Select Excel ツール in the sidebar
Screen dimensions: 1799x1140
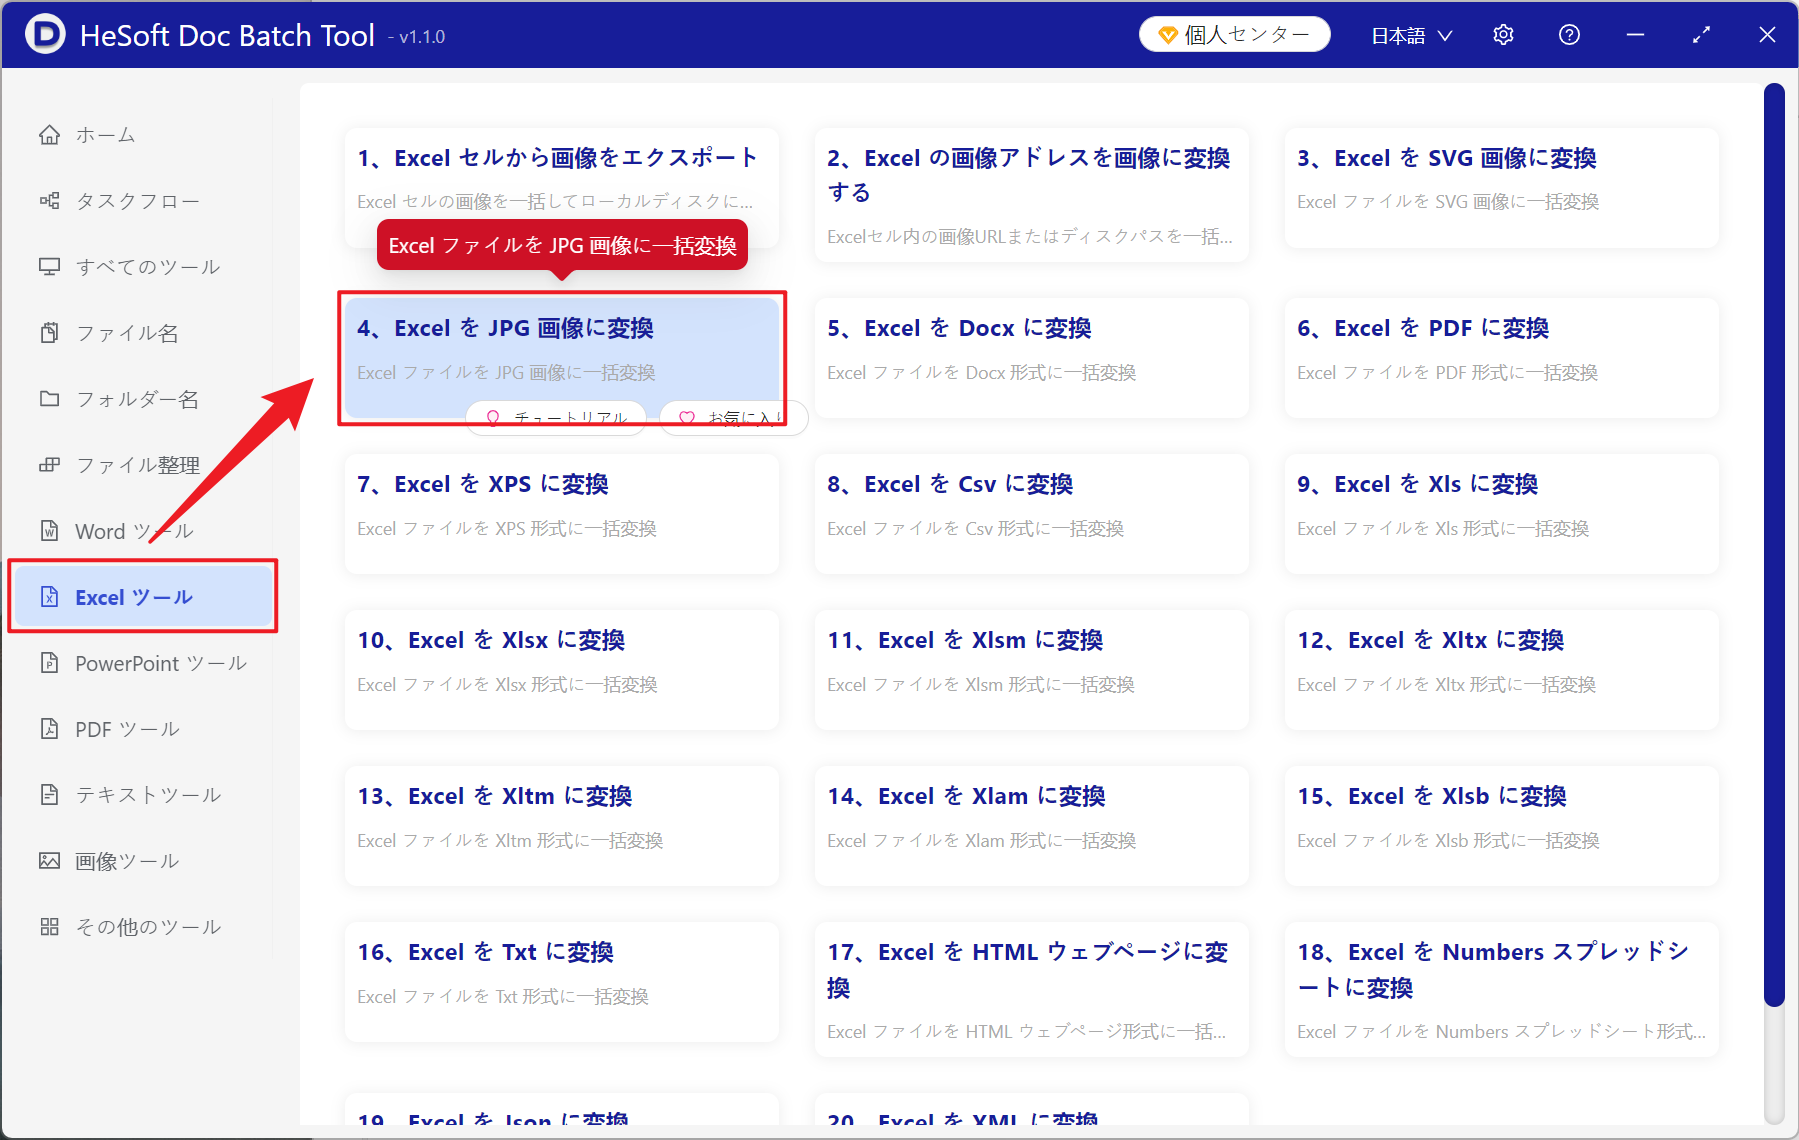144,597
